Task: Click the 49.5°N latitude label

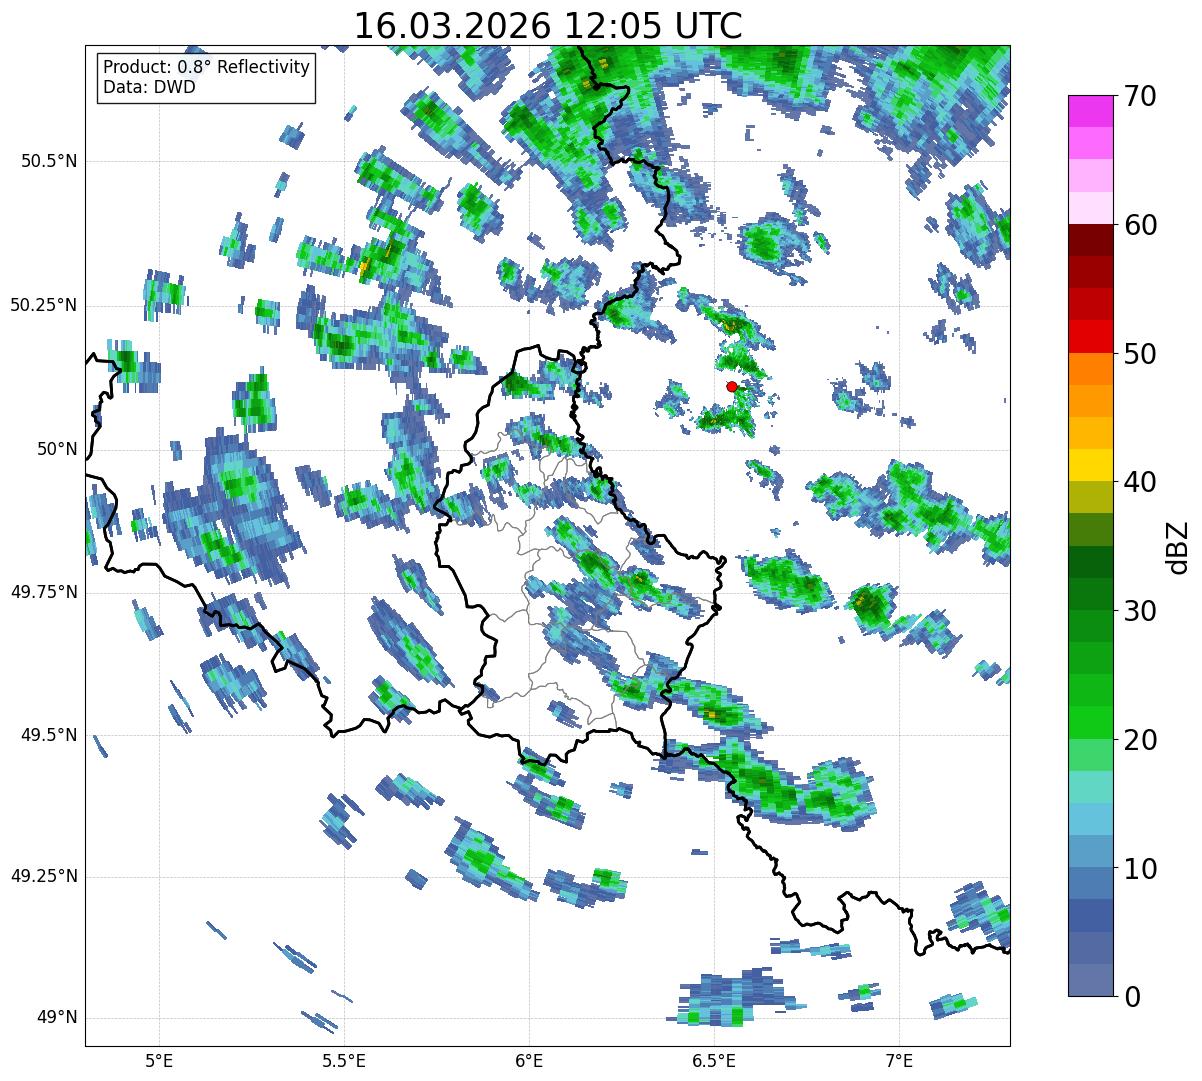Action: pos(50,735)
